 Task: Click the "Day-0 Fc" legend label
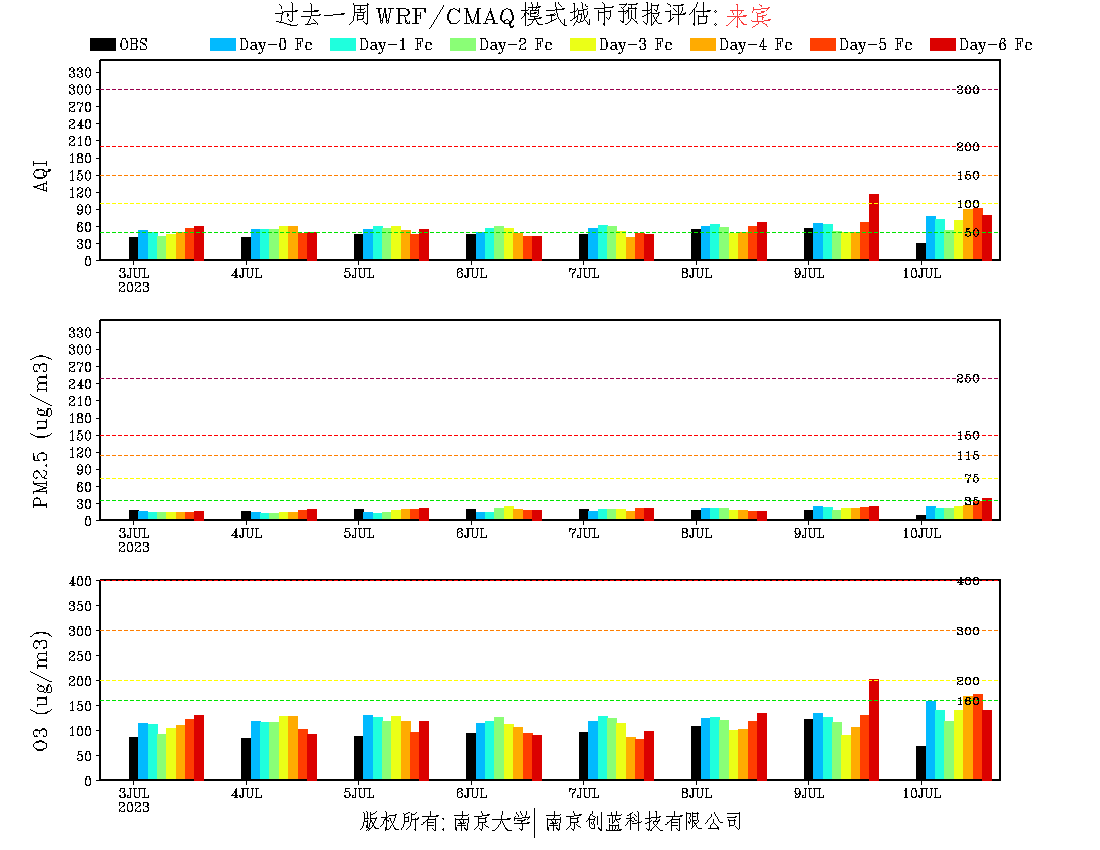[275, 44]
